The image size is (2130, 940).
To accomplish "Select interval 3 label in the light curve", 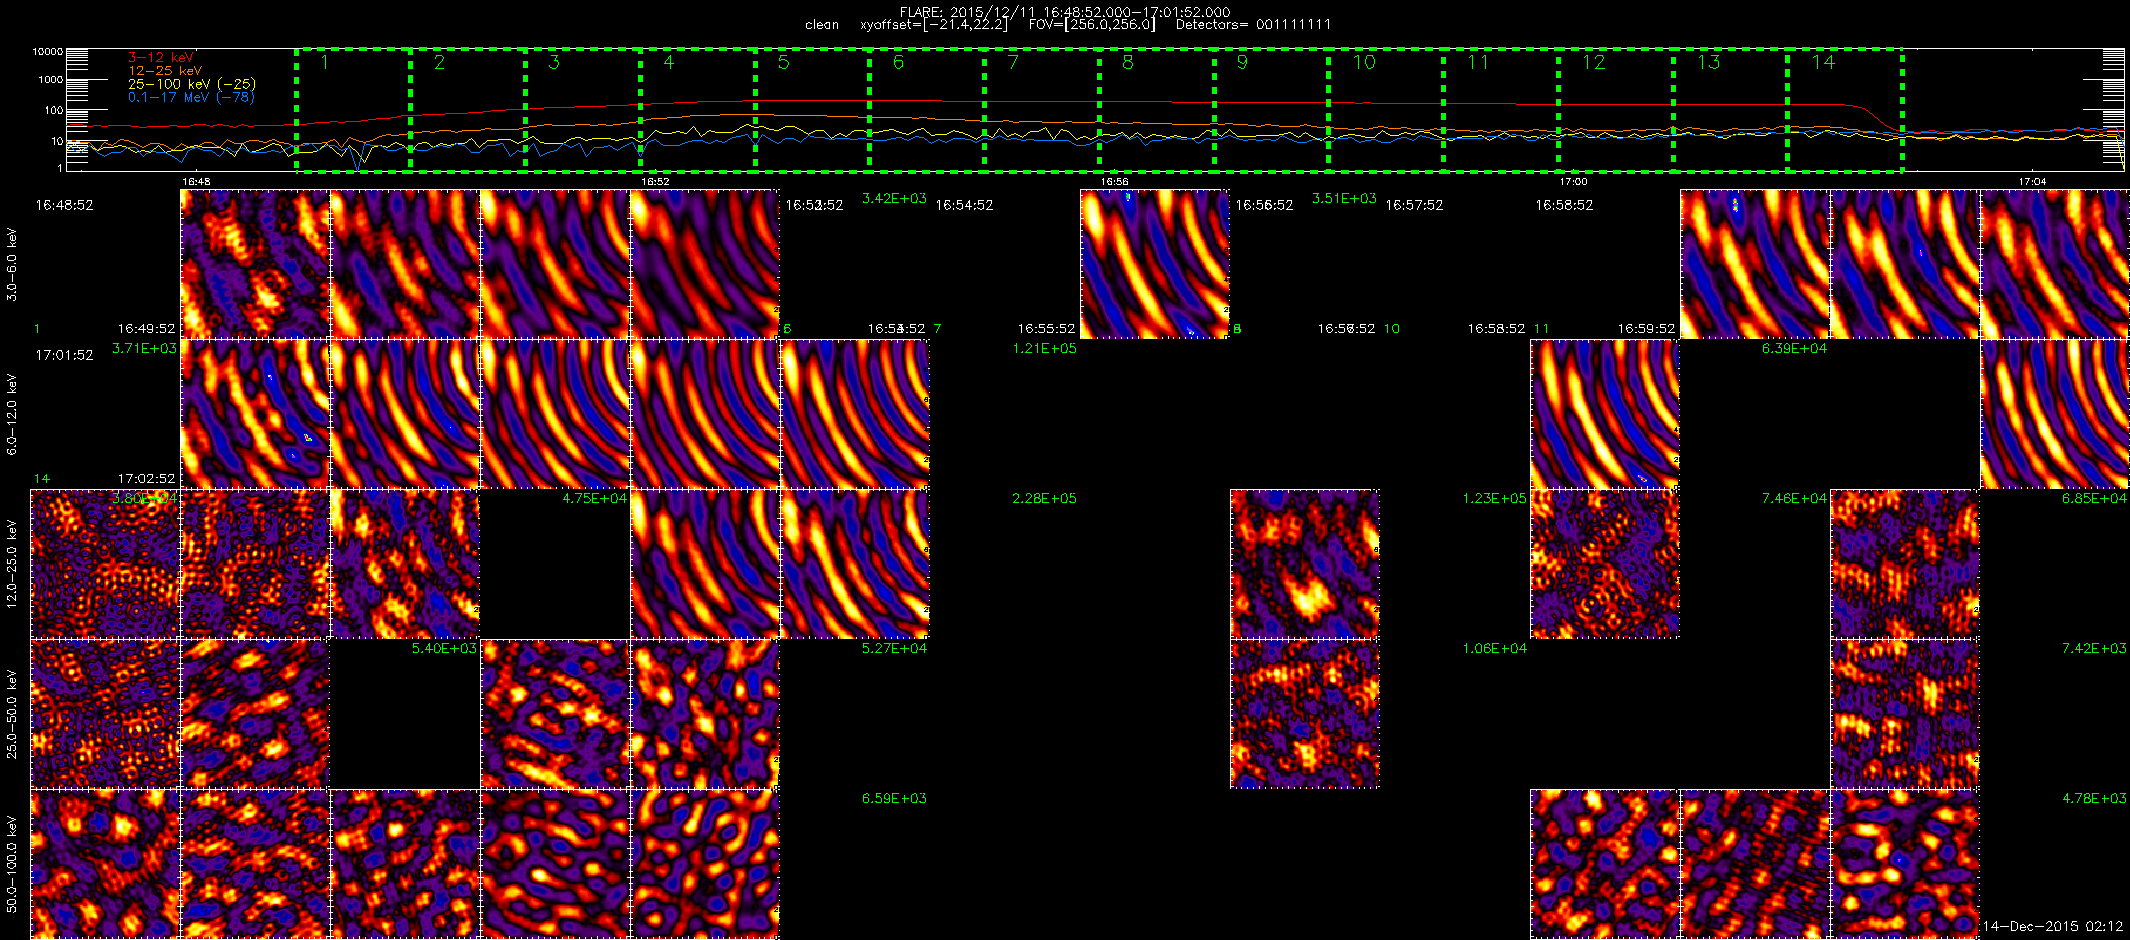I will click(554, 62).
